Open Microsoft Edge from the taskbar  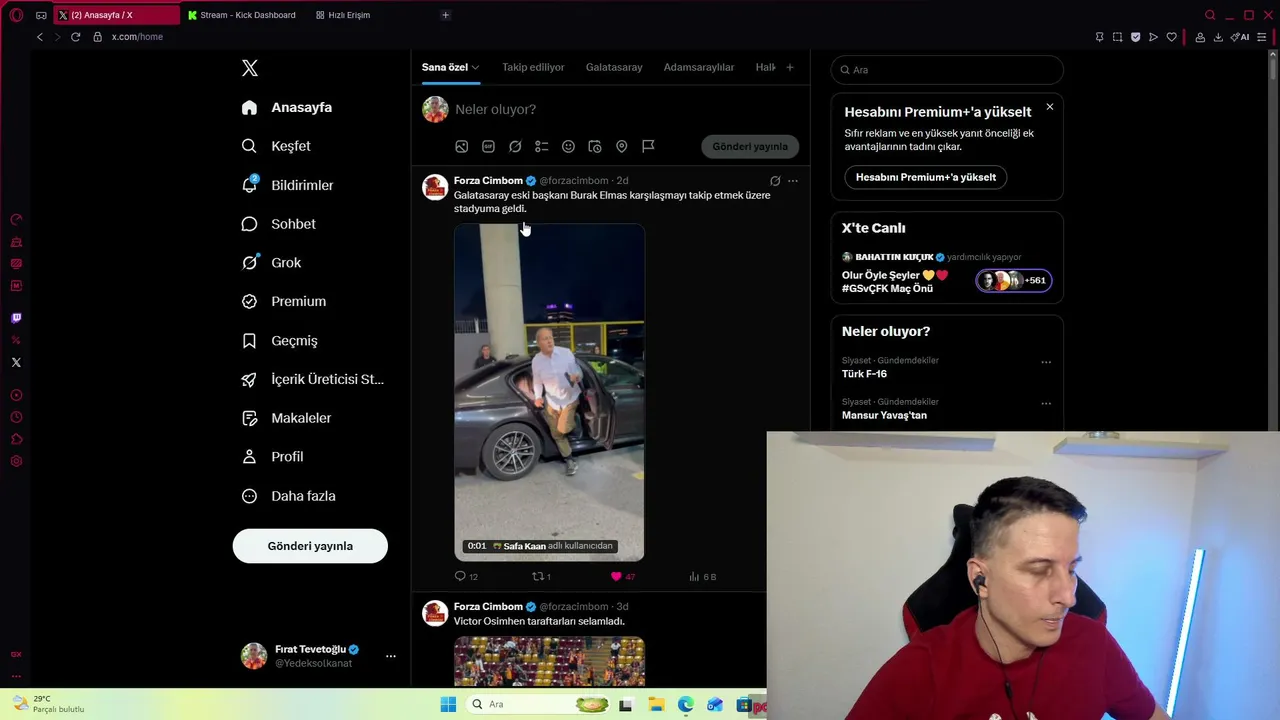pos(685,704)
